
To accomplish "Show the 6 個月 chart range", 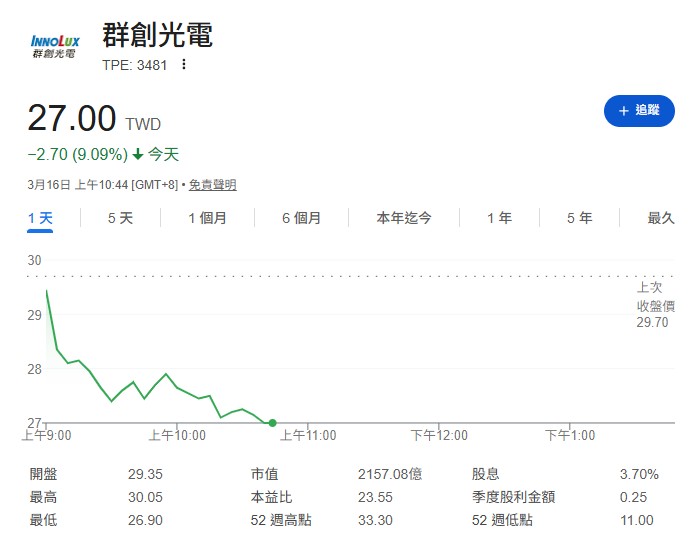I will (x=301, y=218).
